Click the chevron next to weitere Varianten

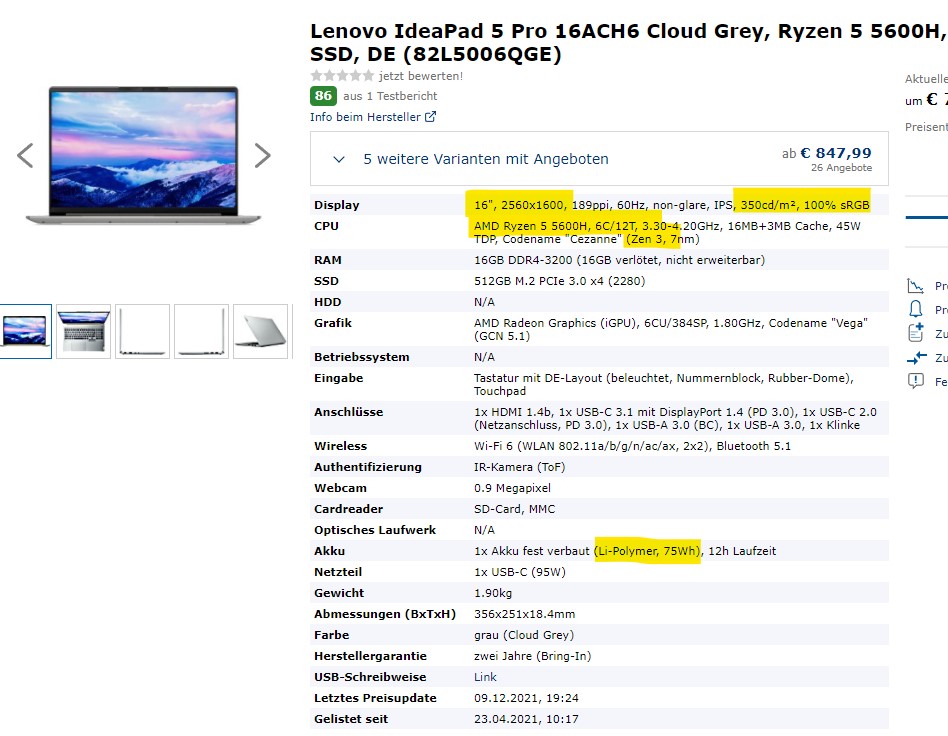339,159
